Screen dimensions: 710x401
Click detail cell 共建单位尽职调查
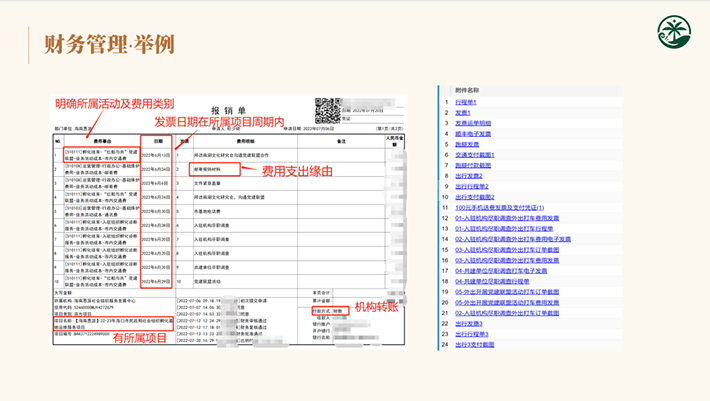(x=211, y=267)
